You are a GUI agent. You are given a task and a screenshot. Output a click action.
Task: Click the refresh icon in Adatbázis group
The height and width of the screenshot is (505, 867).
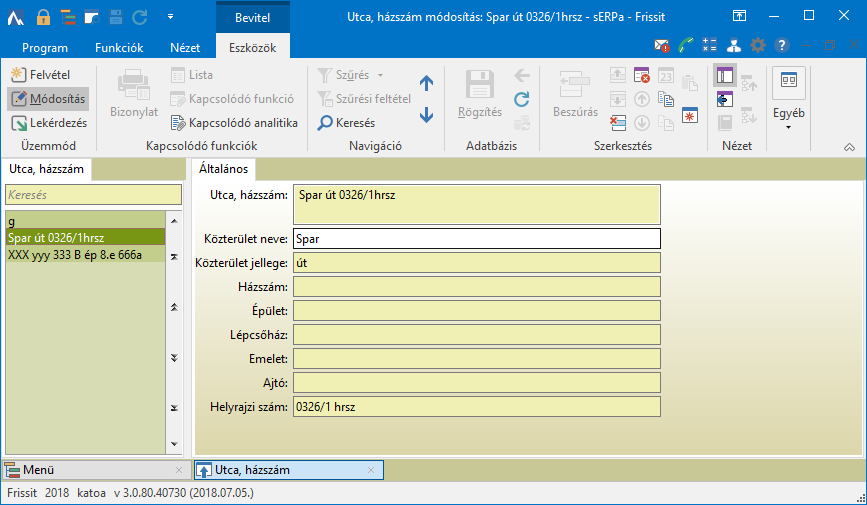pyautogui.click(x=521, y=99)
